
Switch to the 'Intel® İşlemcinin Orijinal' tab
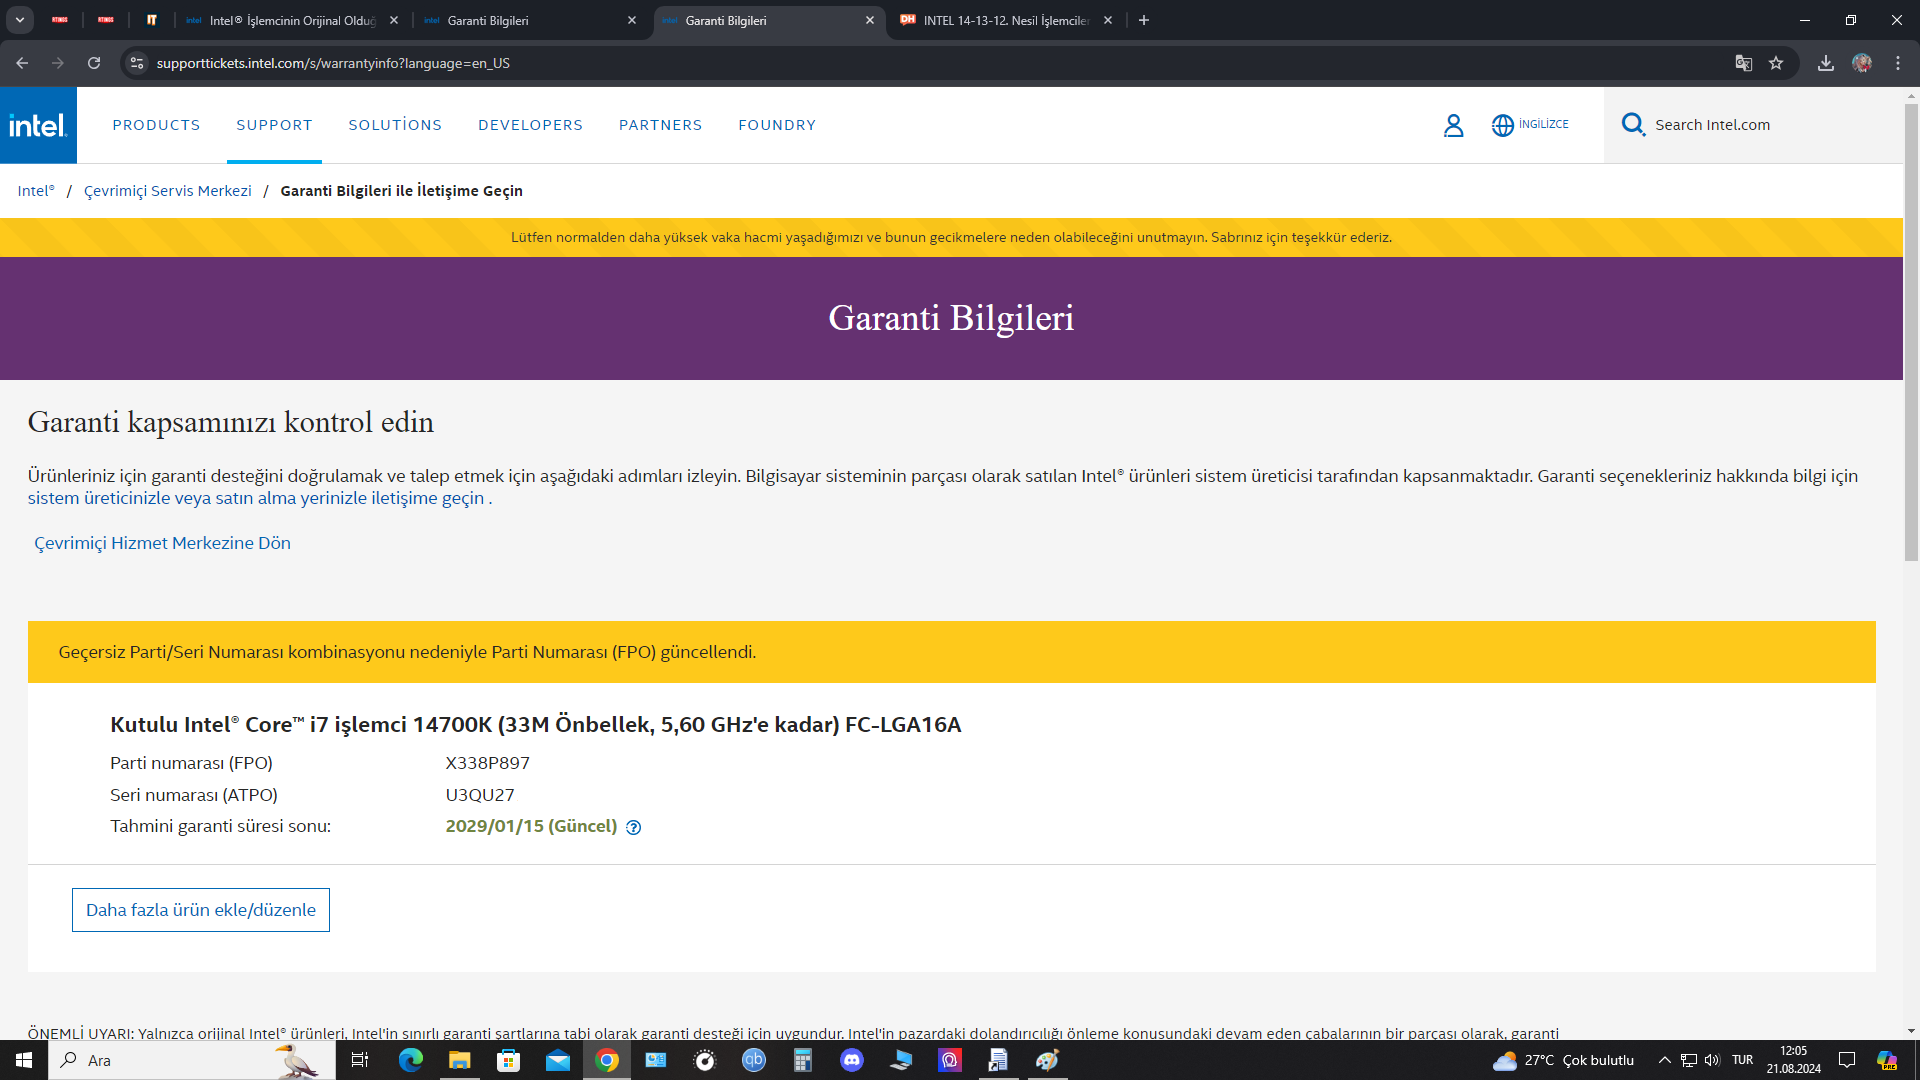pyautogui.click(x=290, y=20)
